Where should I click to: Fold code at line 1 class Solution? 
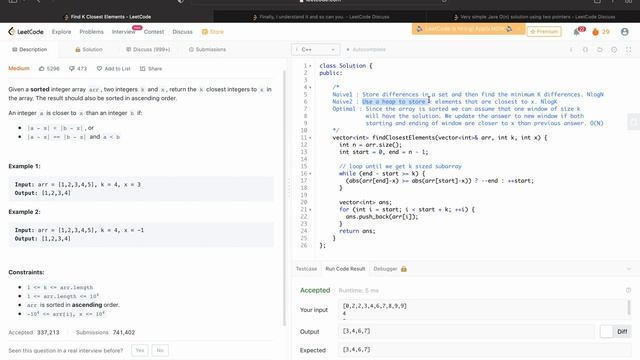pyautogui.click(x=310, y=66)
